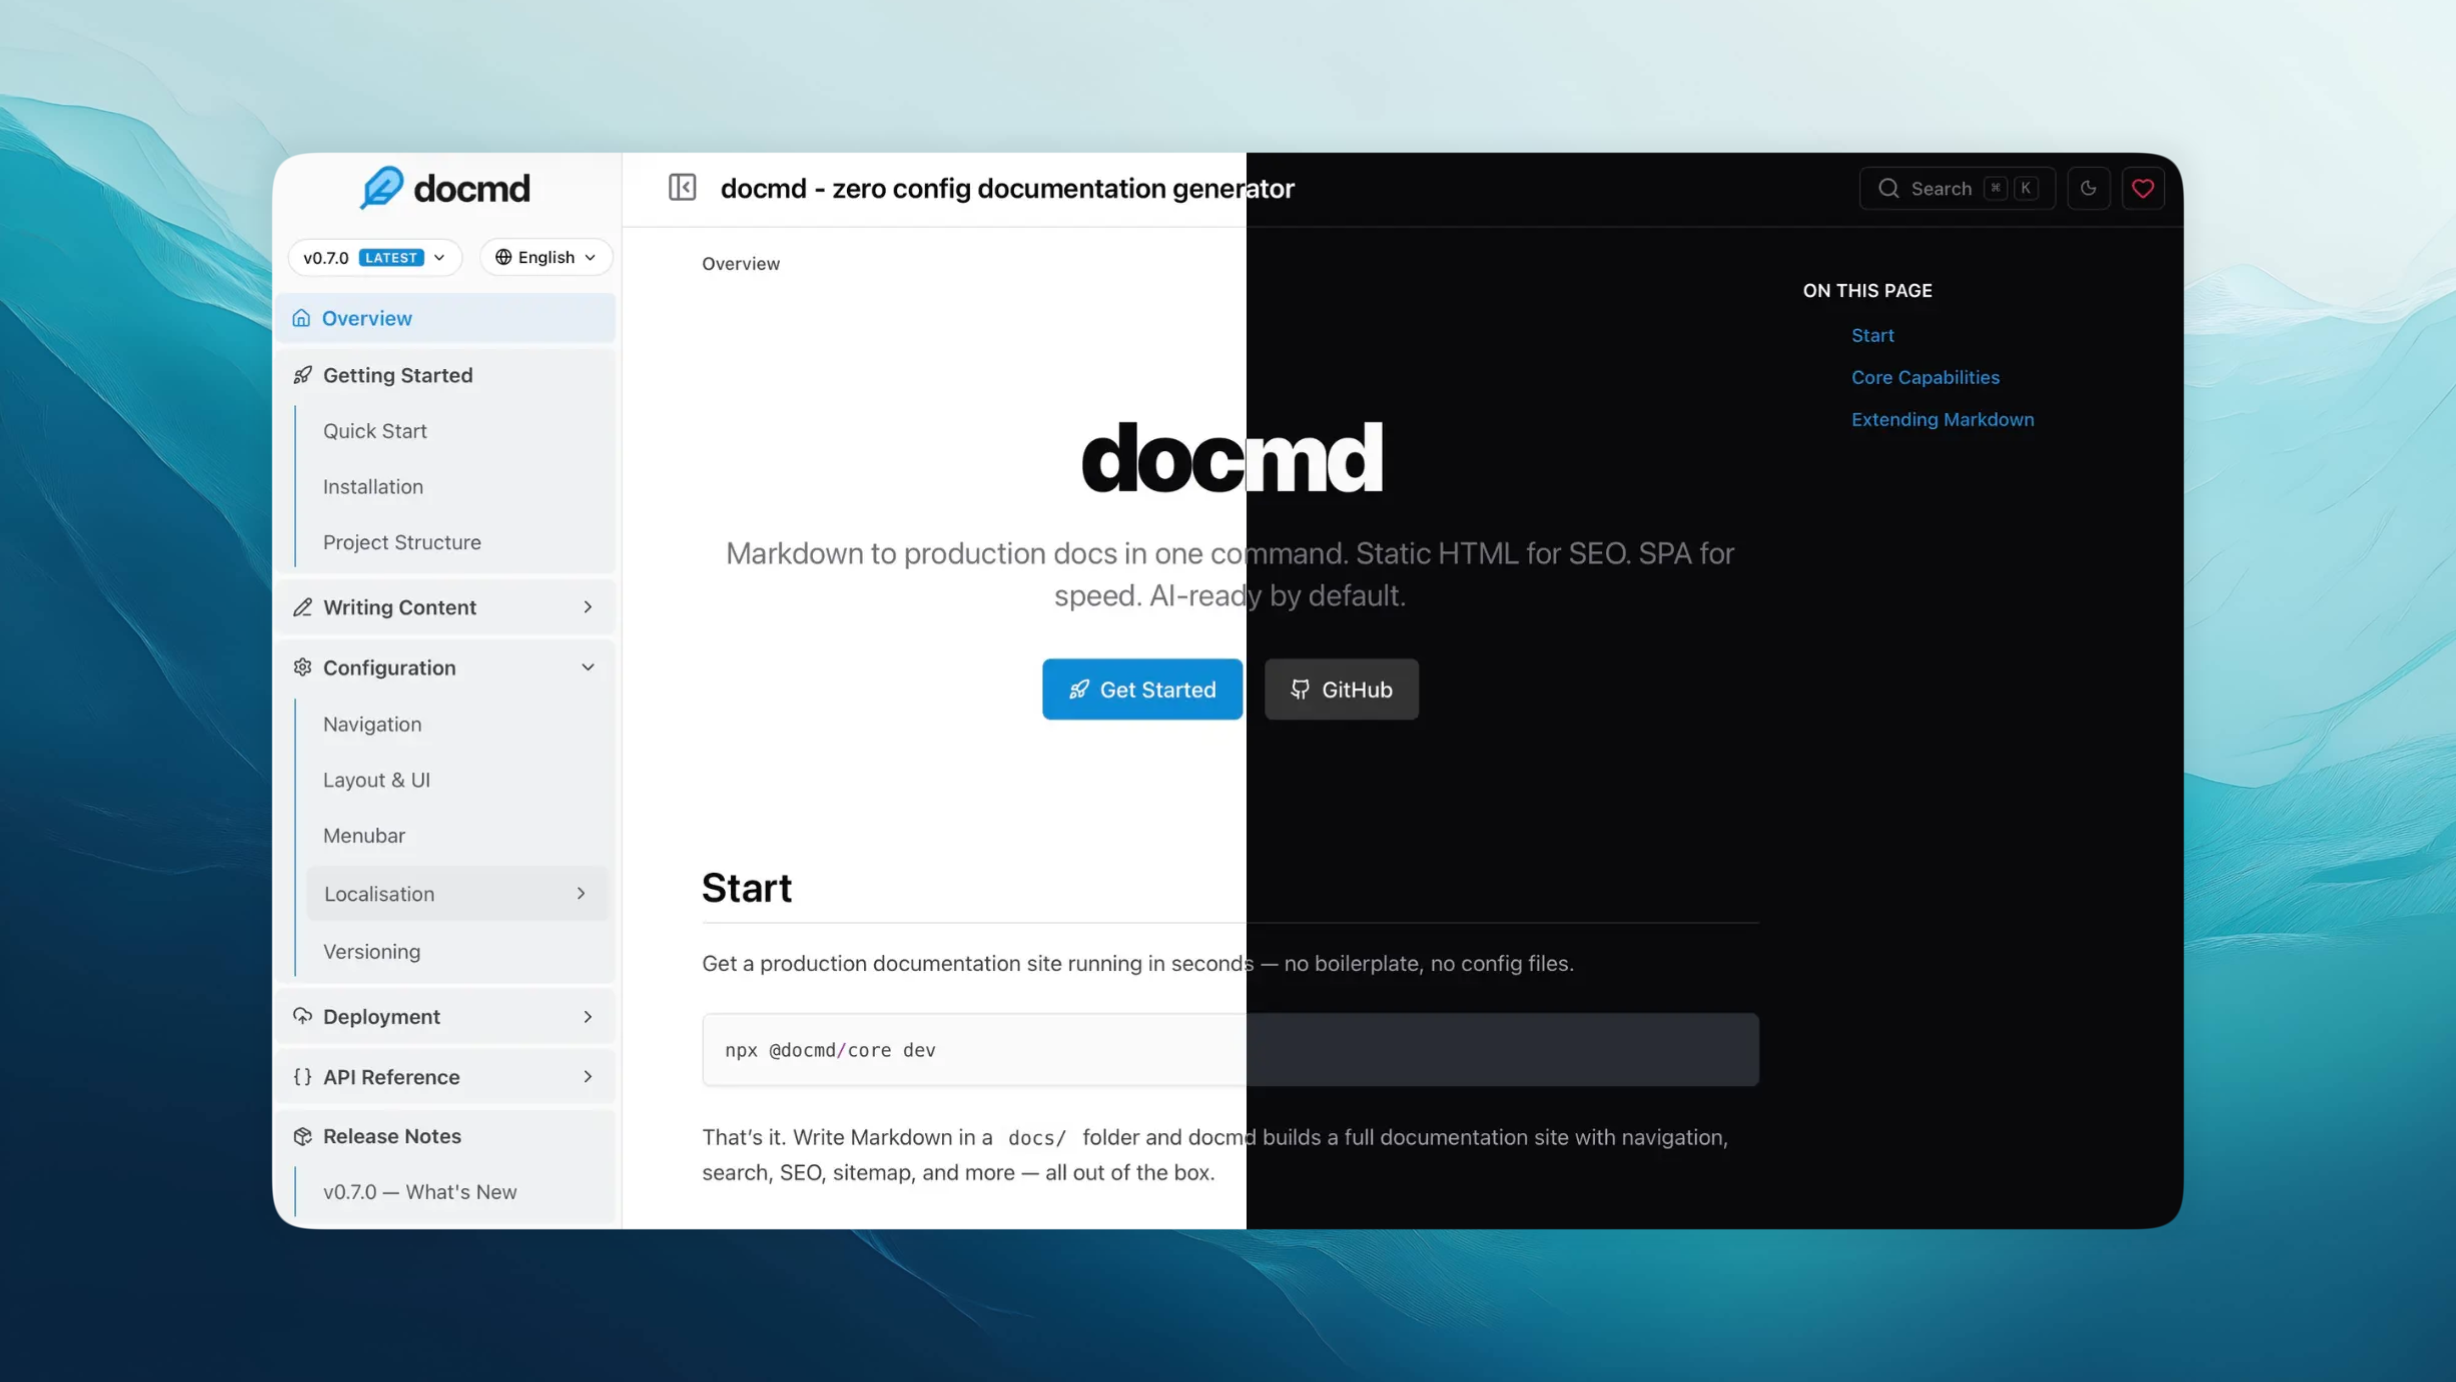Image resolution: width=2456 pixels, height=1382 pixels.
Task: Open the English language dropdown
Action: 546,257
